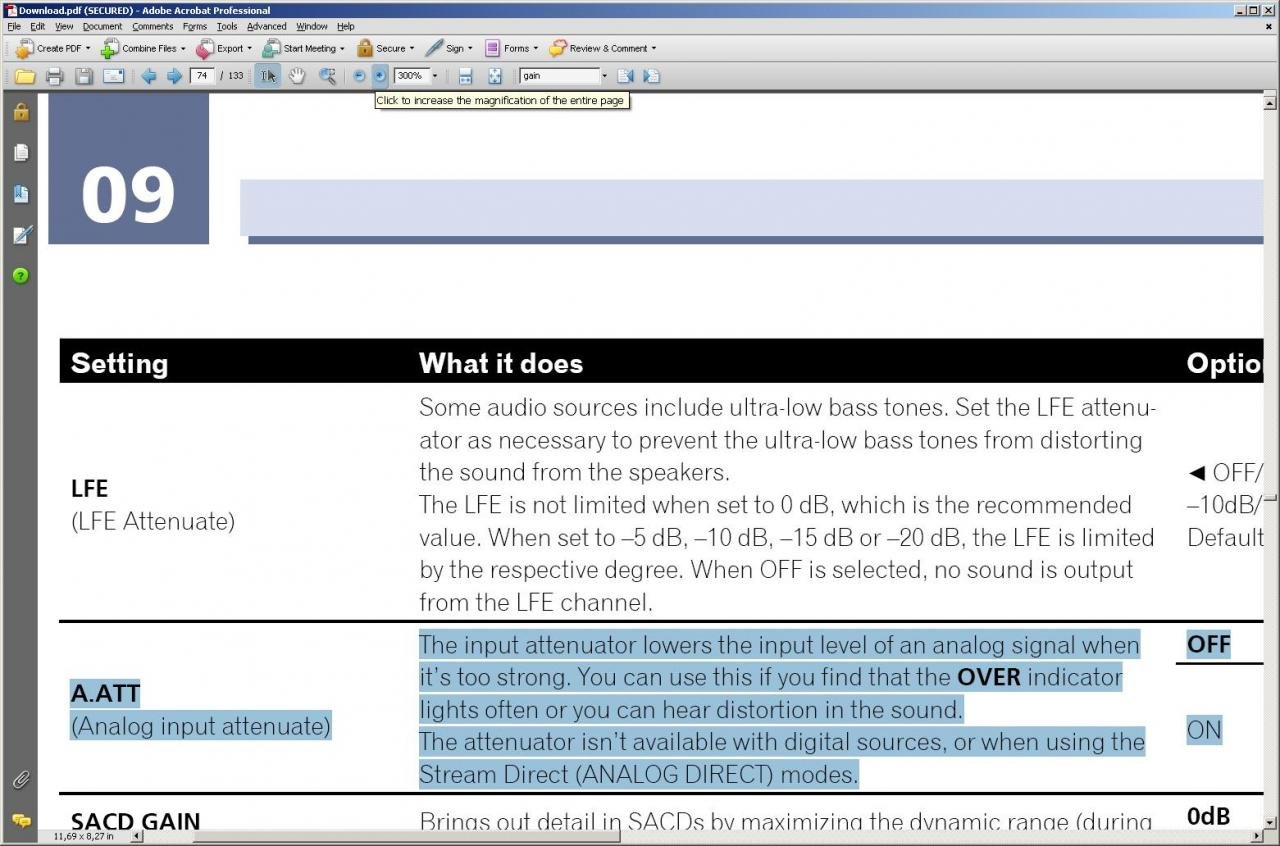Go to next page arrow
1280x846 pixels.
click(x=174, y=76)
